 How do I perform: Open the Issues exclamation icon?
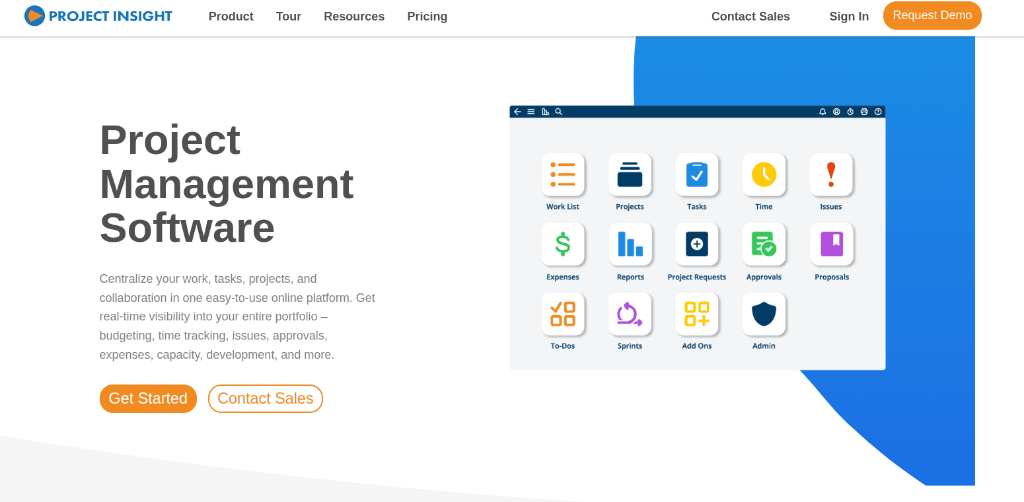pos(831,174)
